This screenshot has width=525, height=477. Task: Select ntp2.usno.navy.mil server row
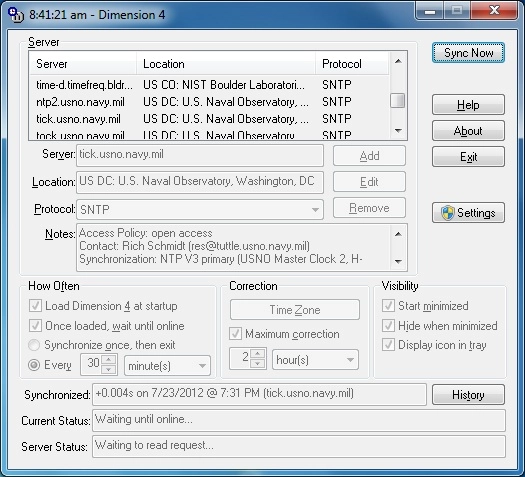tap(209, 102)
